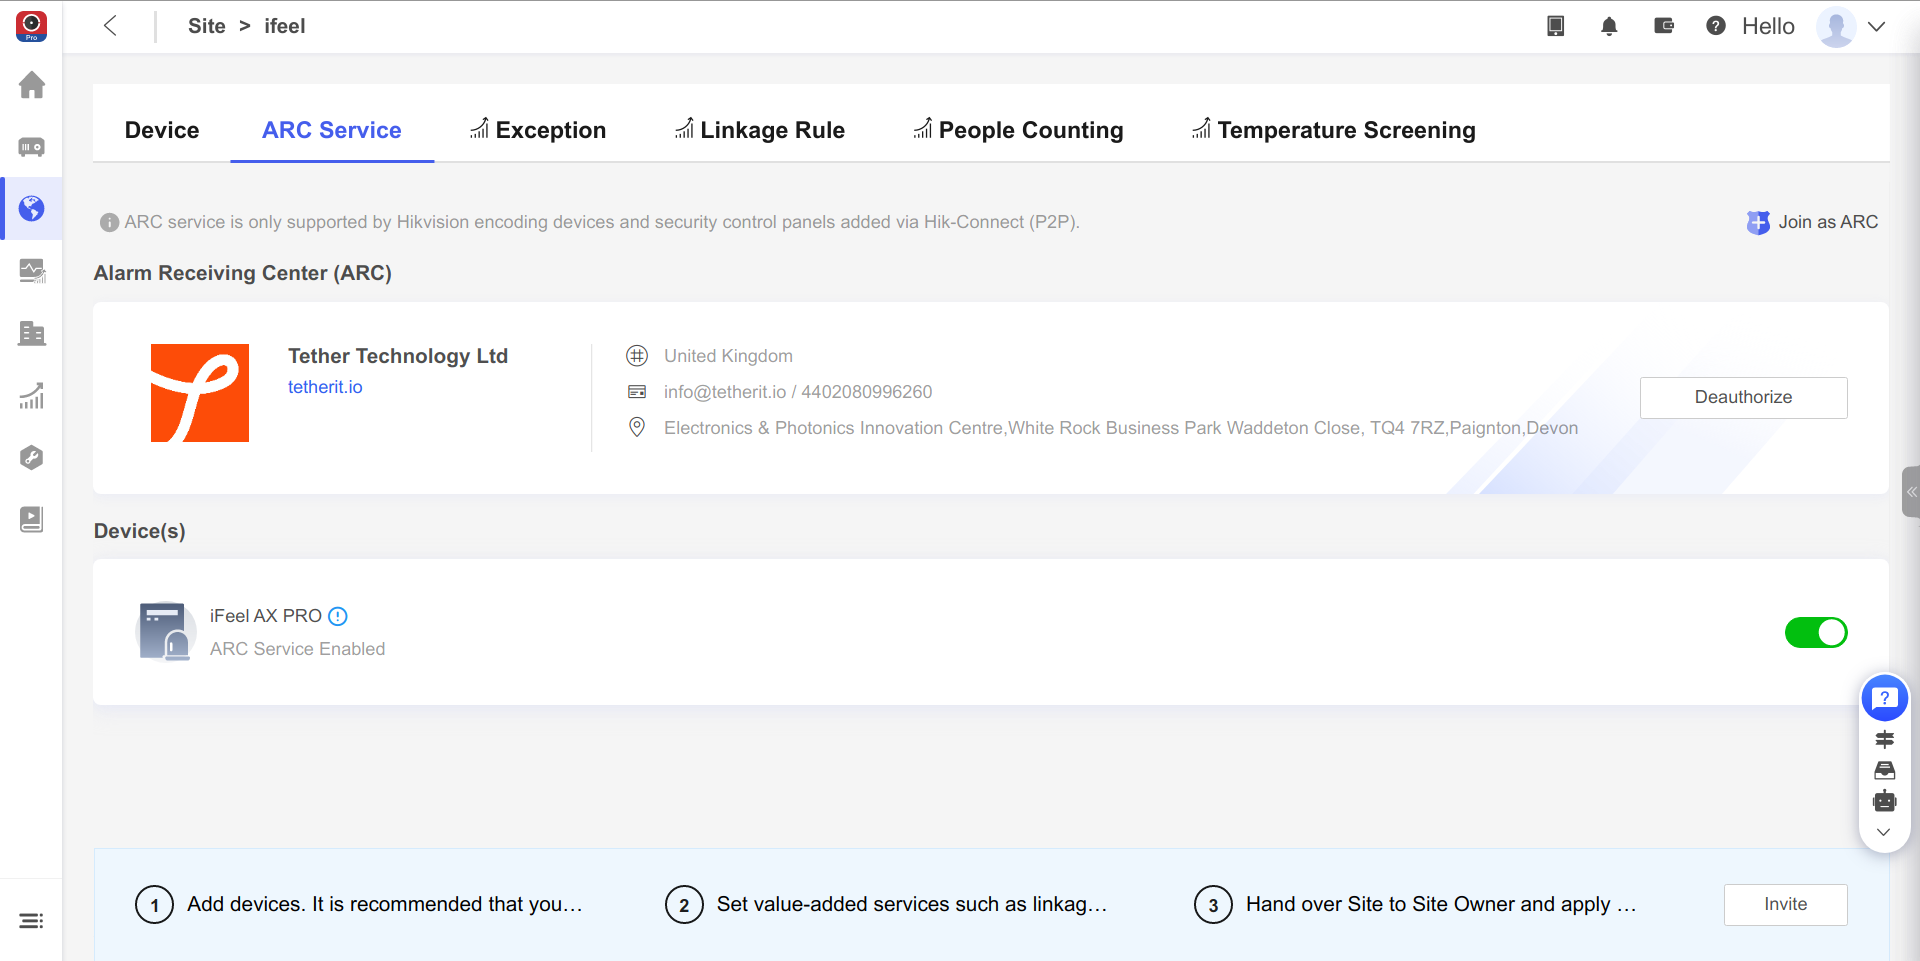Open the tetherit.io link
This screenshot has height=961, width=1920.
[x=325, y=387]
